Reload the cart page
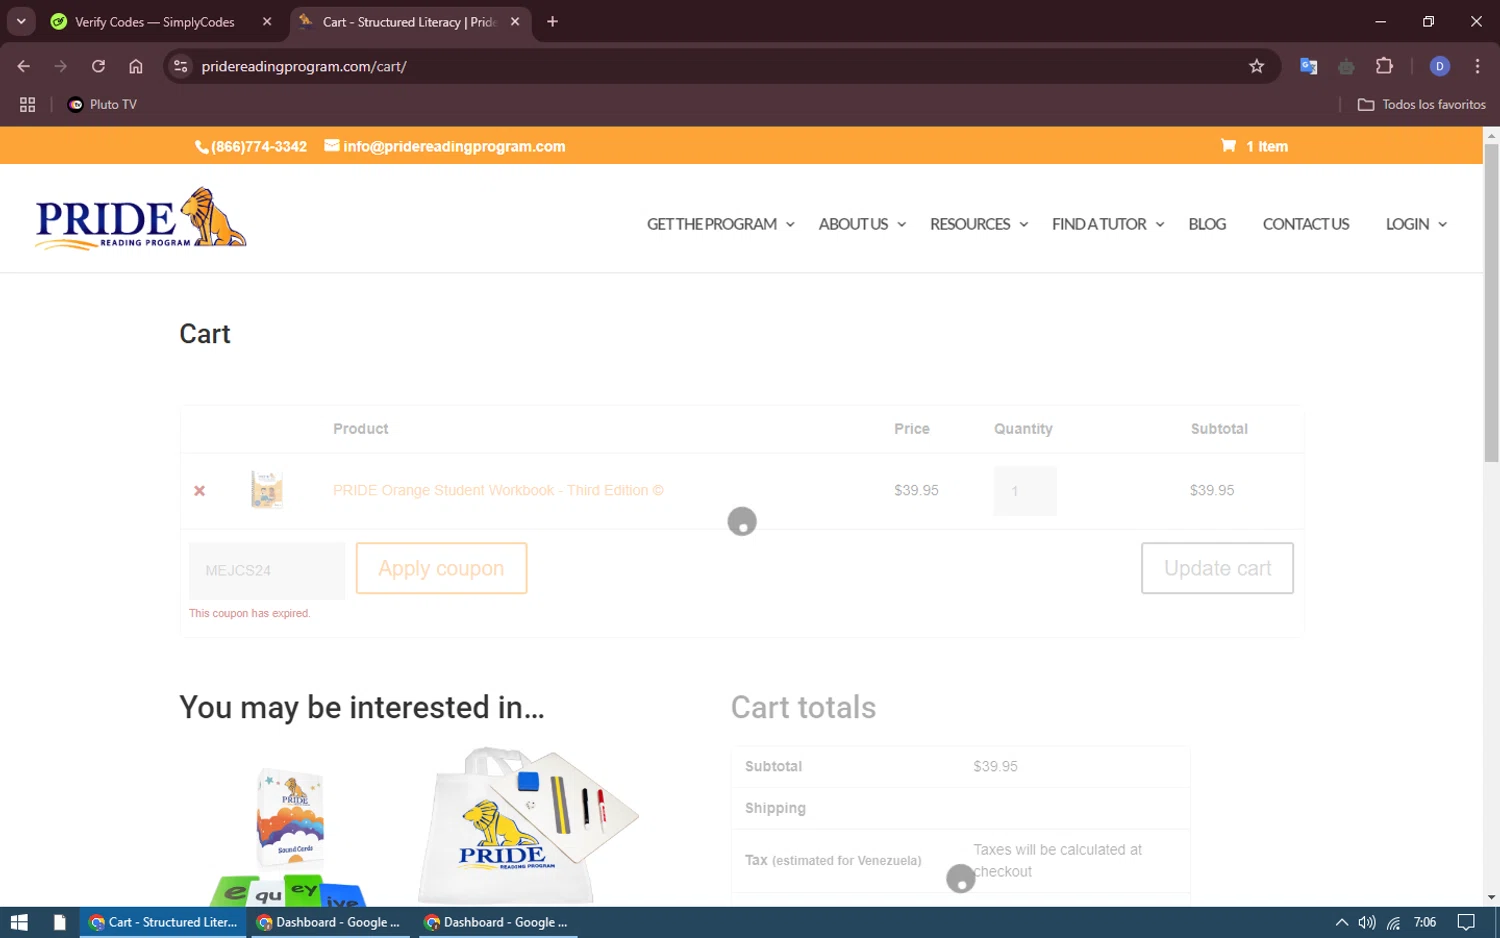The width and height of the screenshot is (1500, 938). click(x=98, y=66)
